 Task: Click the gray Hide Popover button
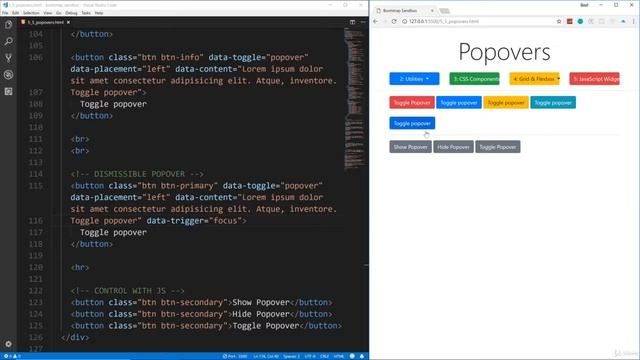[453, 147]
